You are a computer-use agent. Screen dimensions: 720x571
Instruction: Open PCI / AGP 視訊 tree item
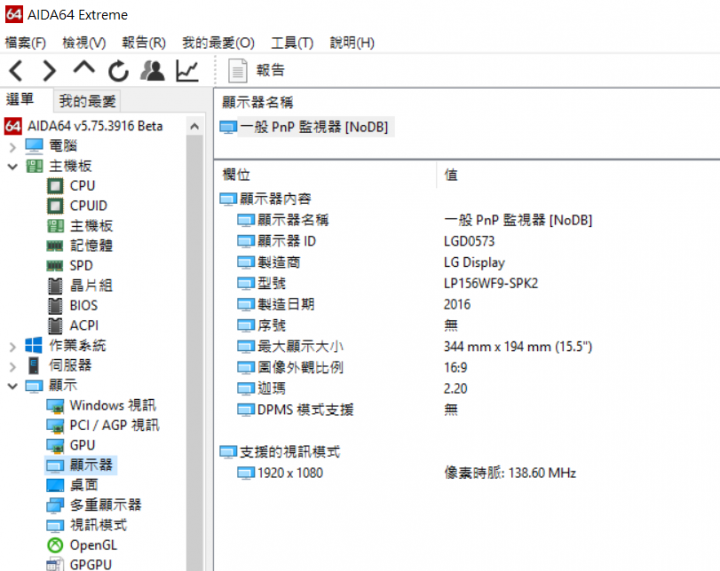pyautogui.click(x=103, y=425)
